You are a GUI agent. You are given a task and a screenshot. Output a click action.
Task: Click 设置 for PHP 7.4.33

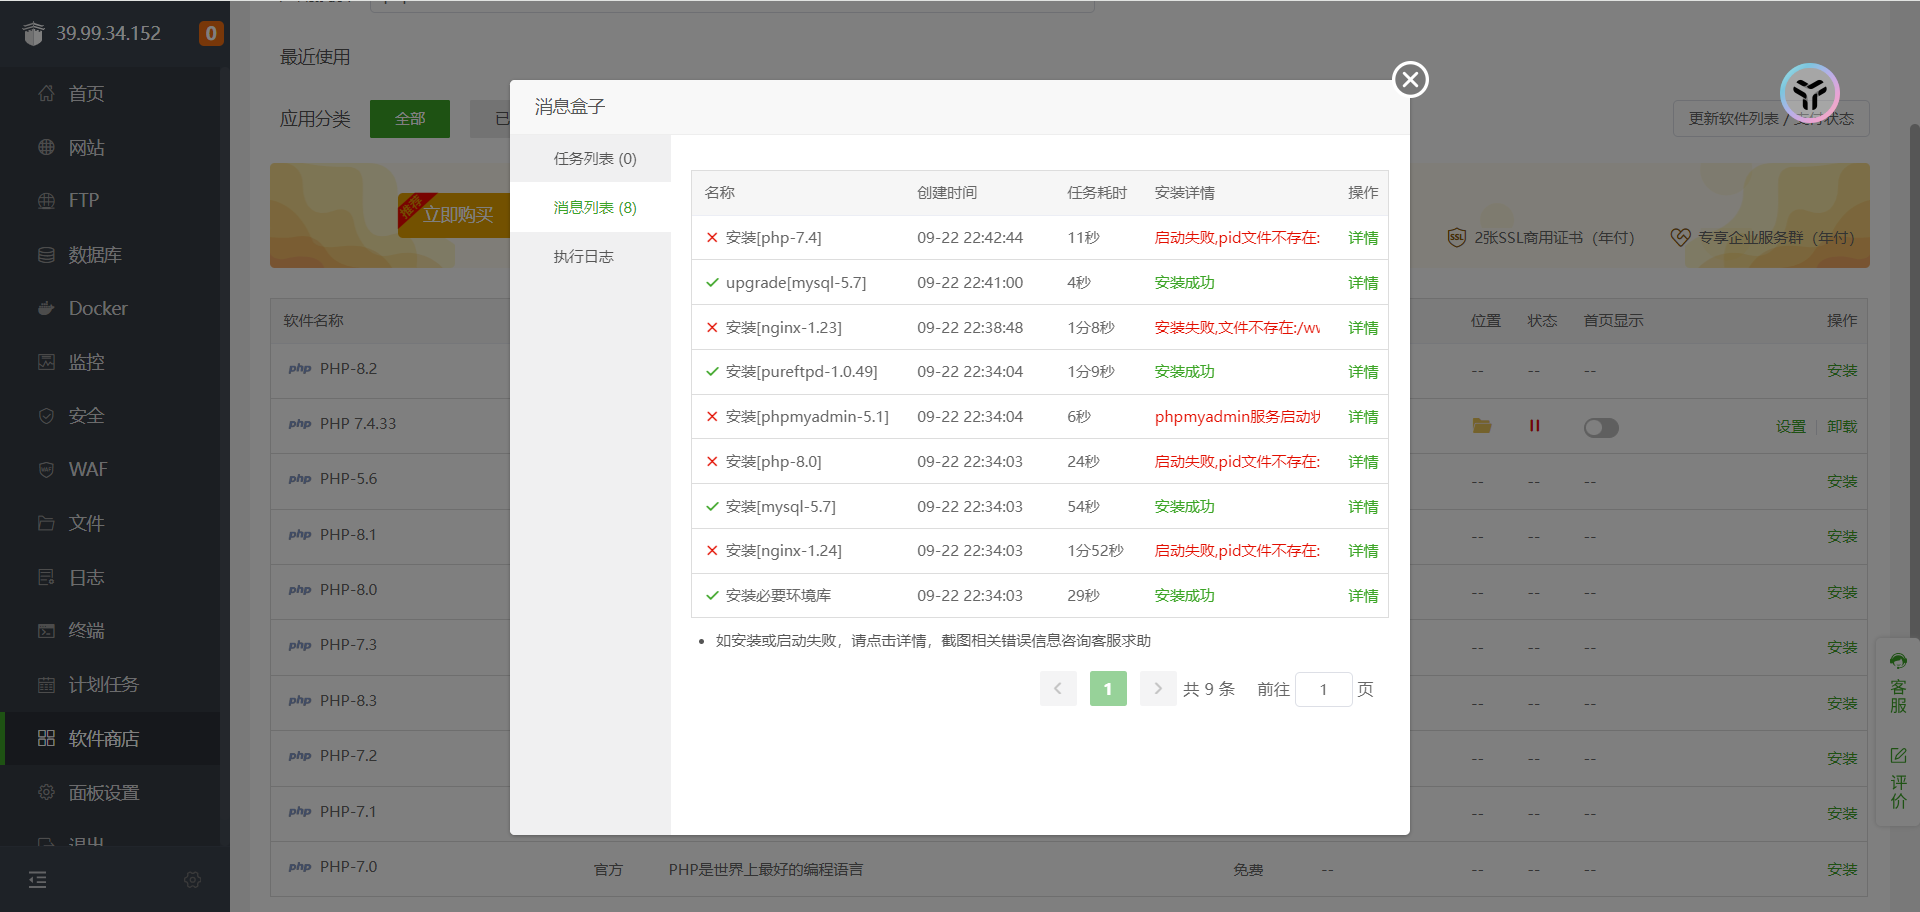pyautogui.click(x=1791, y=427)
